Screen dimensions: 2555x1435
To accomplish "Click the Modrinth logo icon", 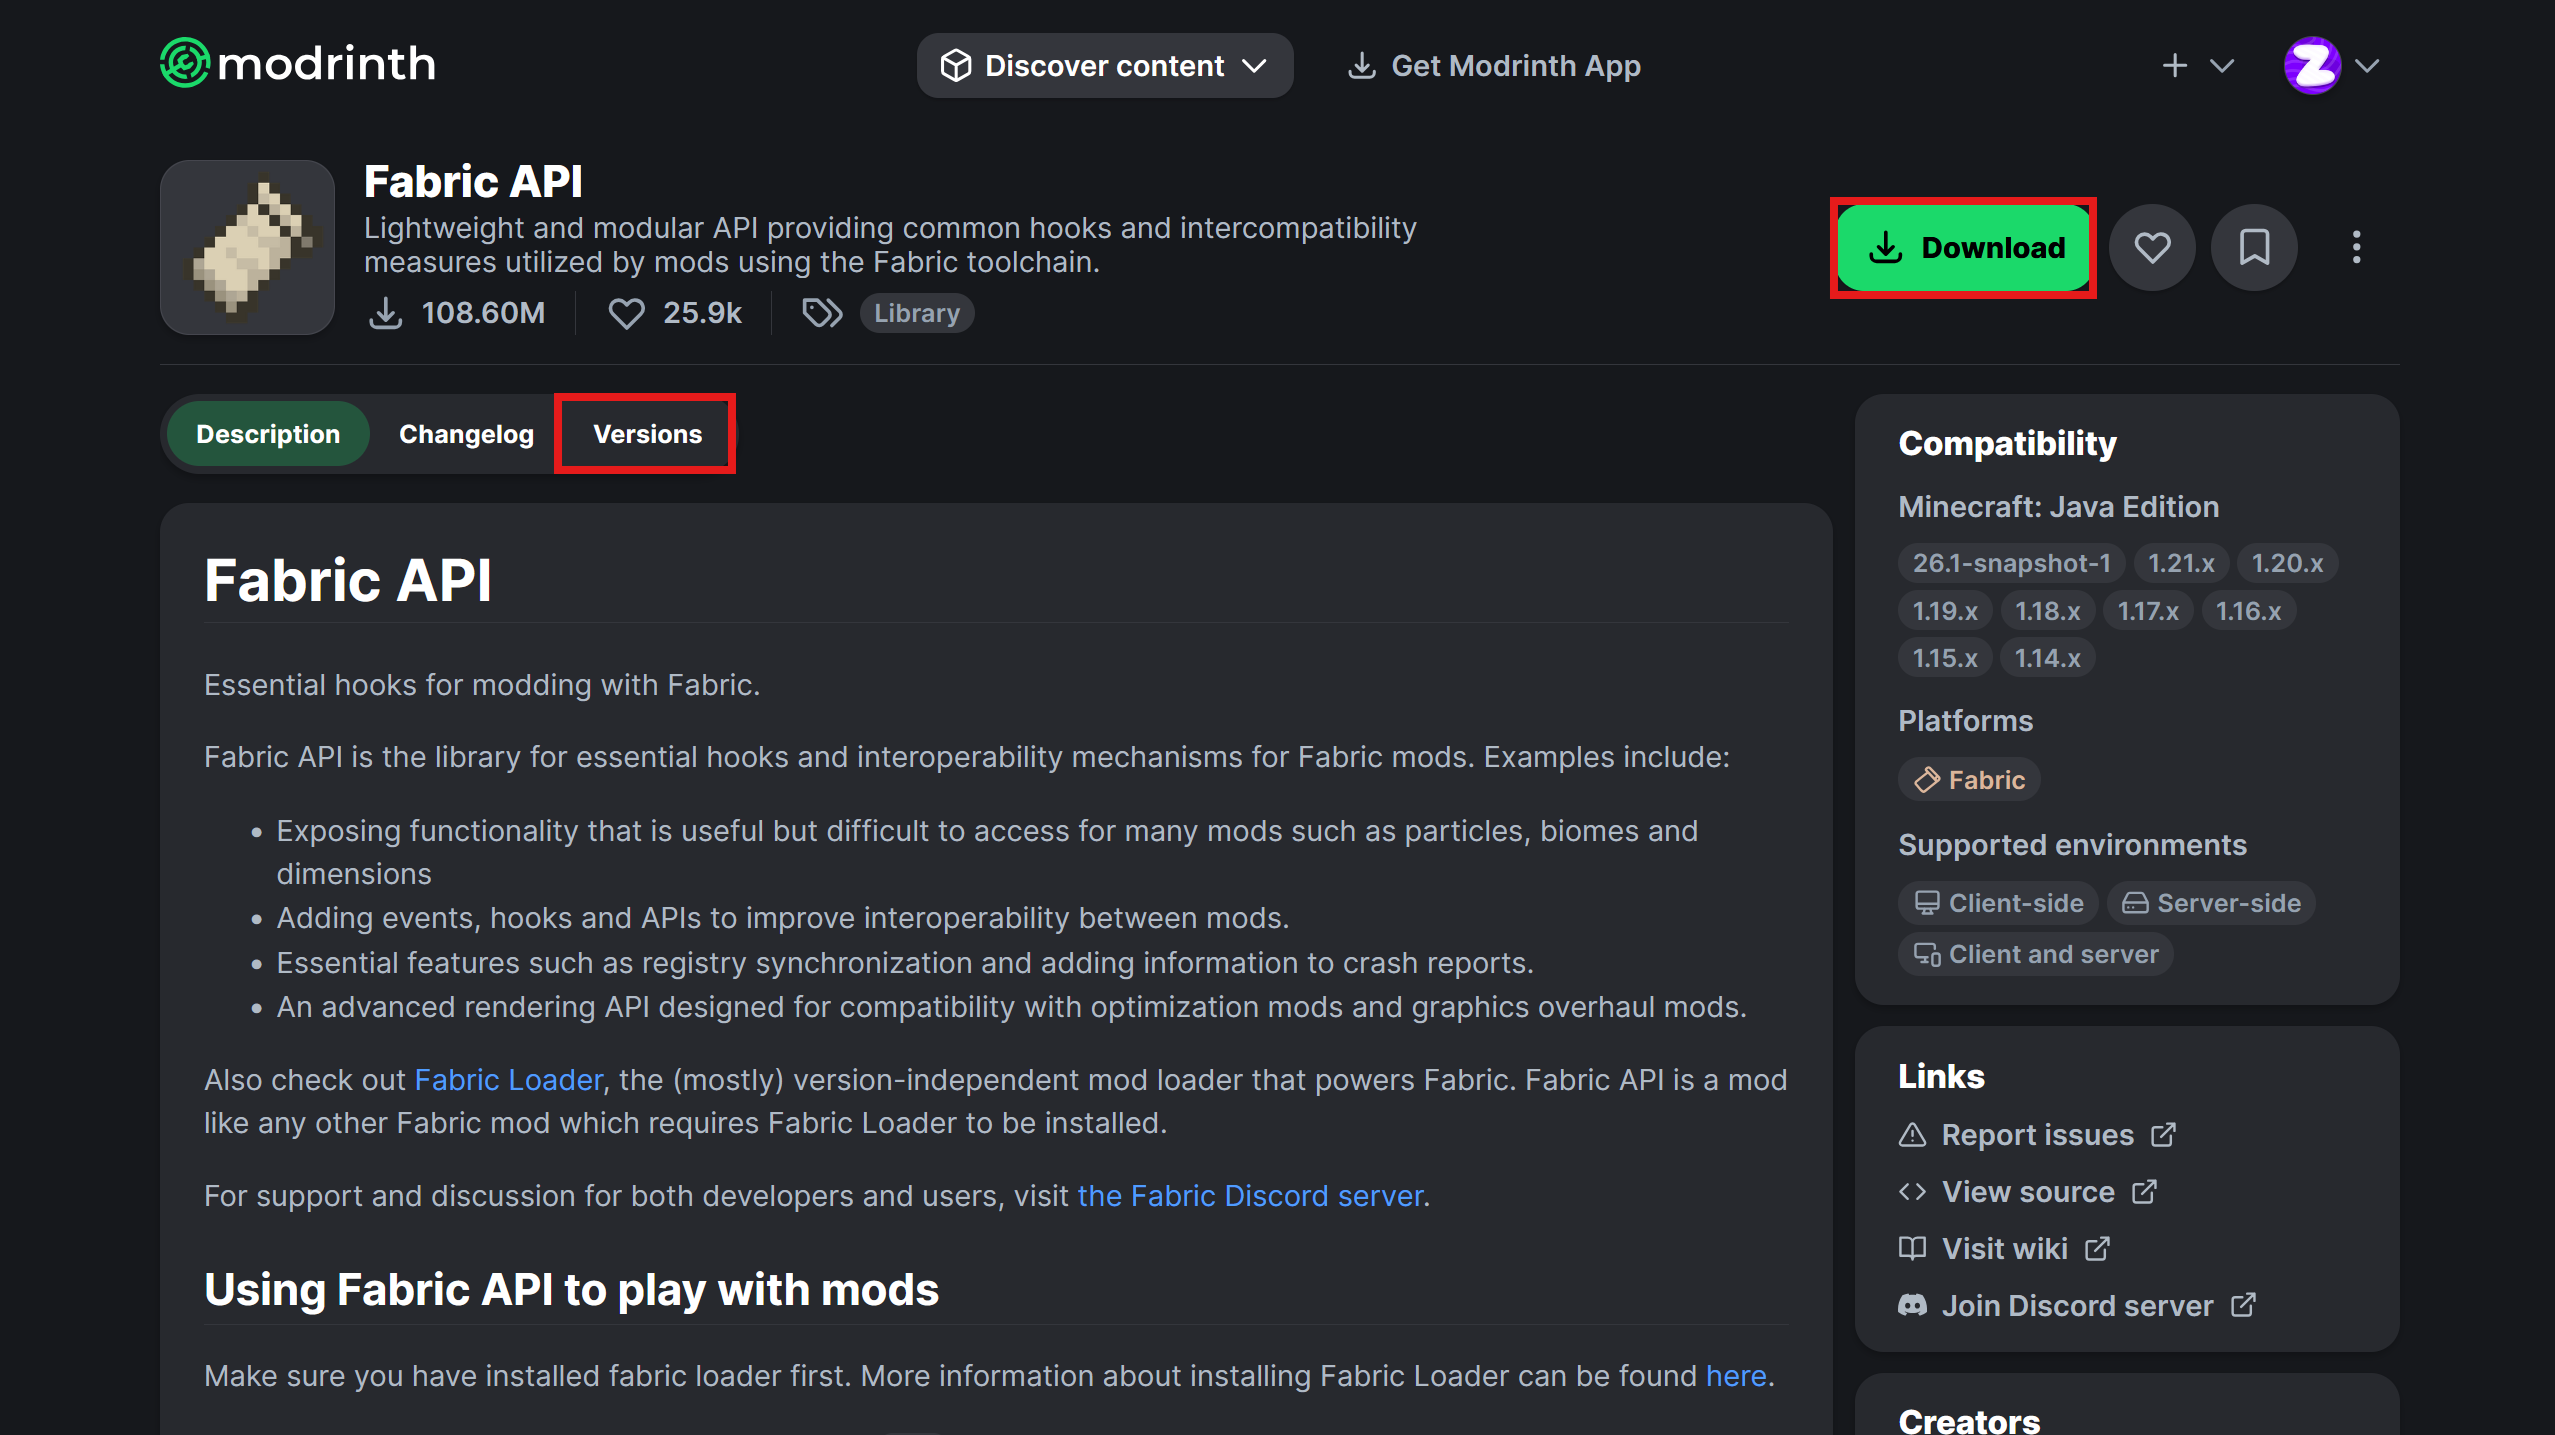I will [185, 64].
